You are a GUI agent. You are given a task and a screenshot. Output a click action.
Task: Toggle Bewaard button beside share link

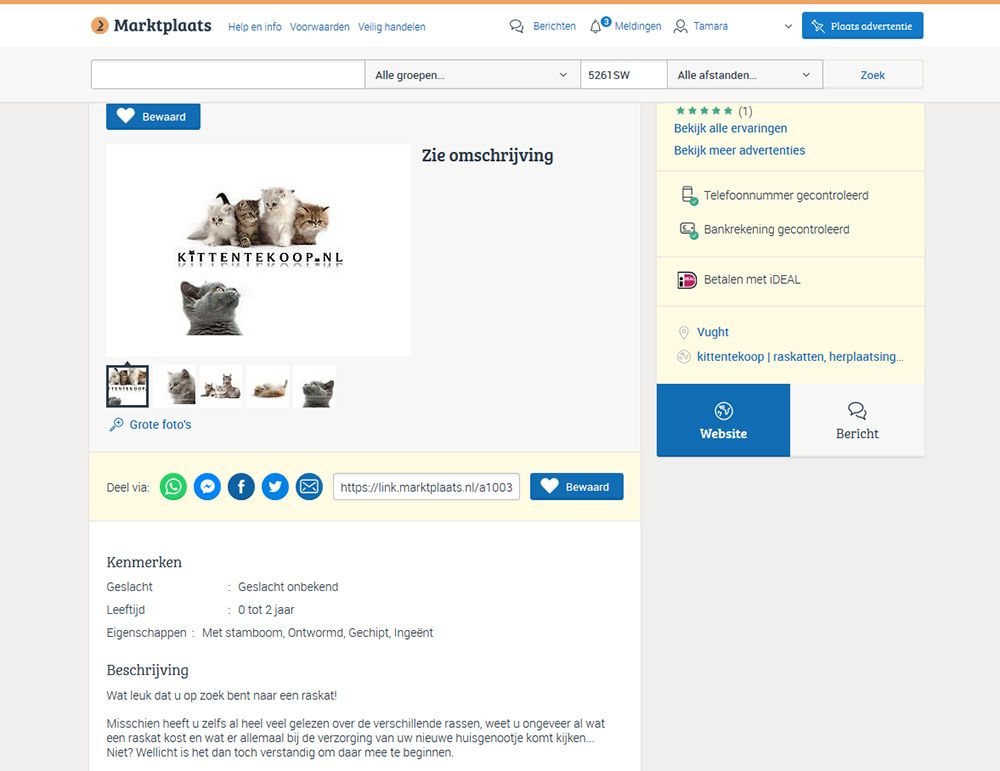tap(577, 487)
